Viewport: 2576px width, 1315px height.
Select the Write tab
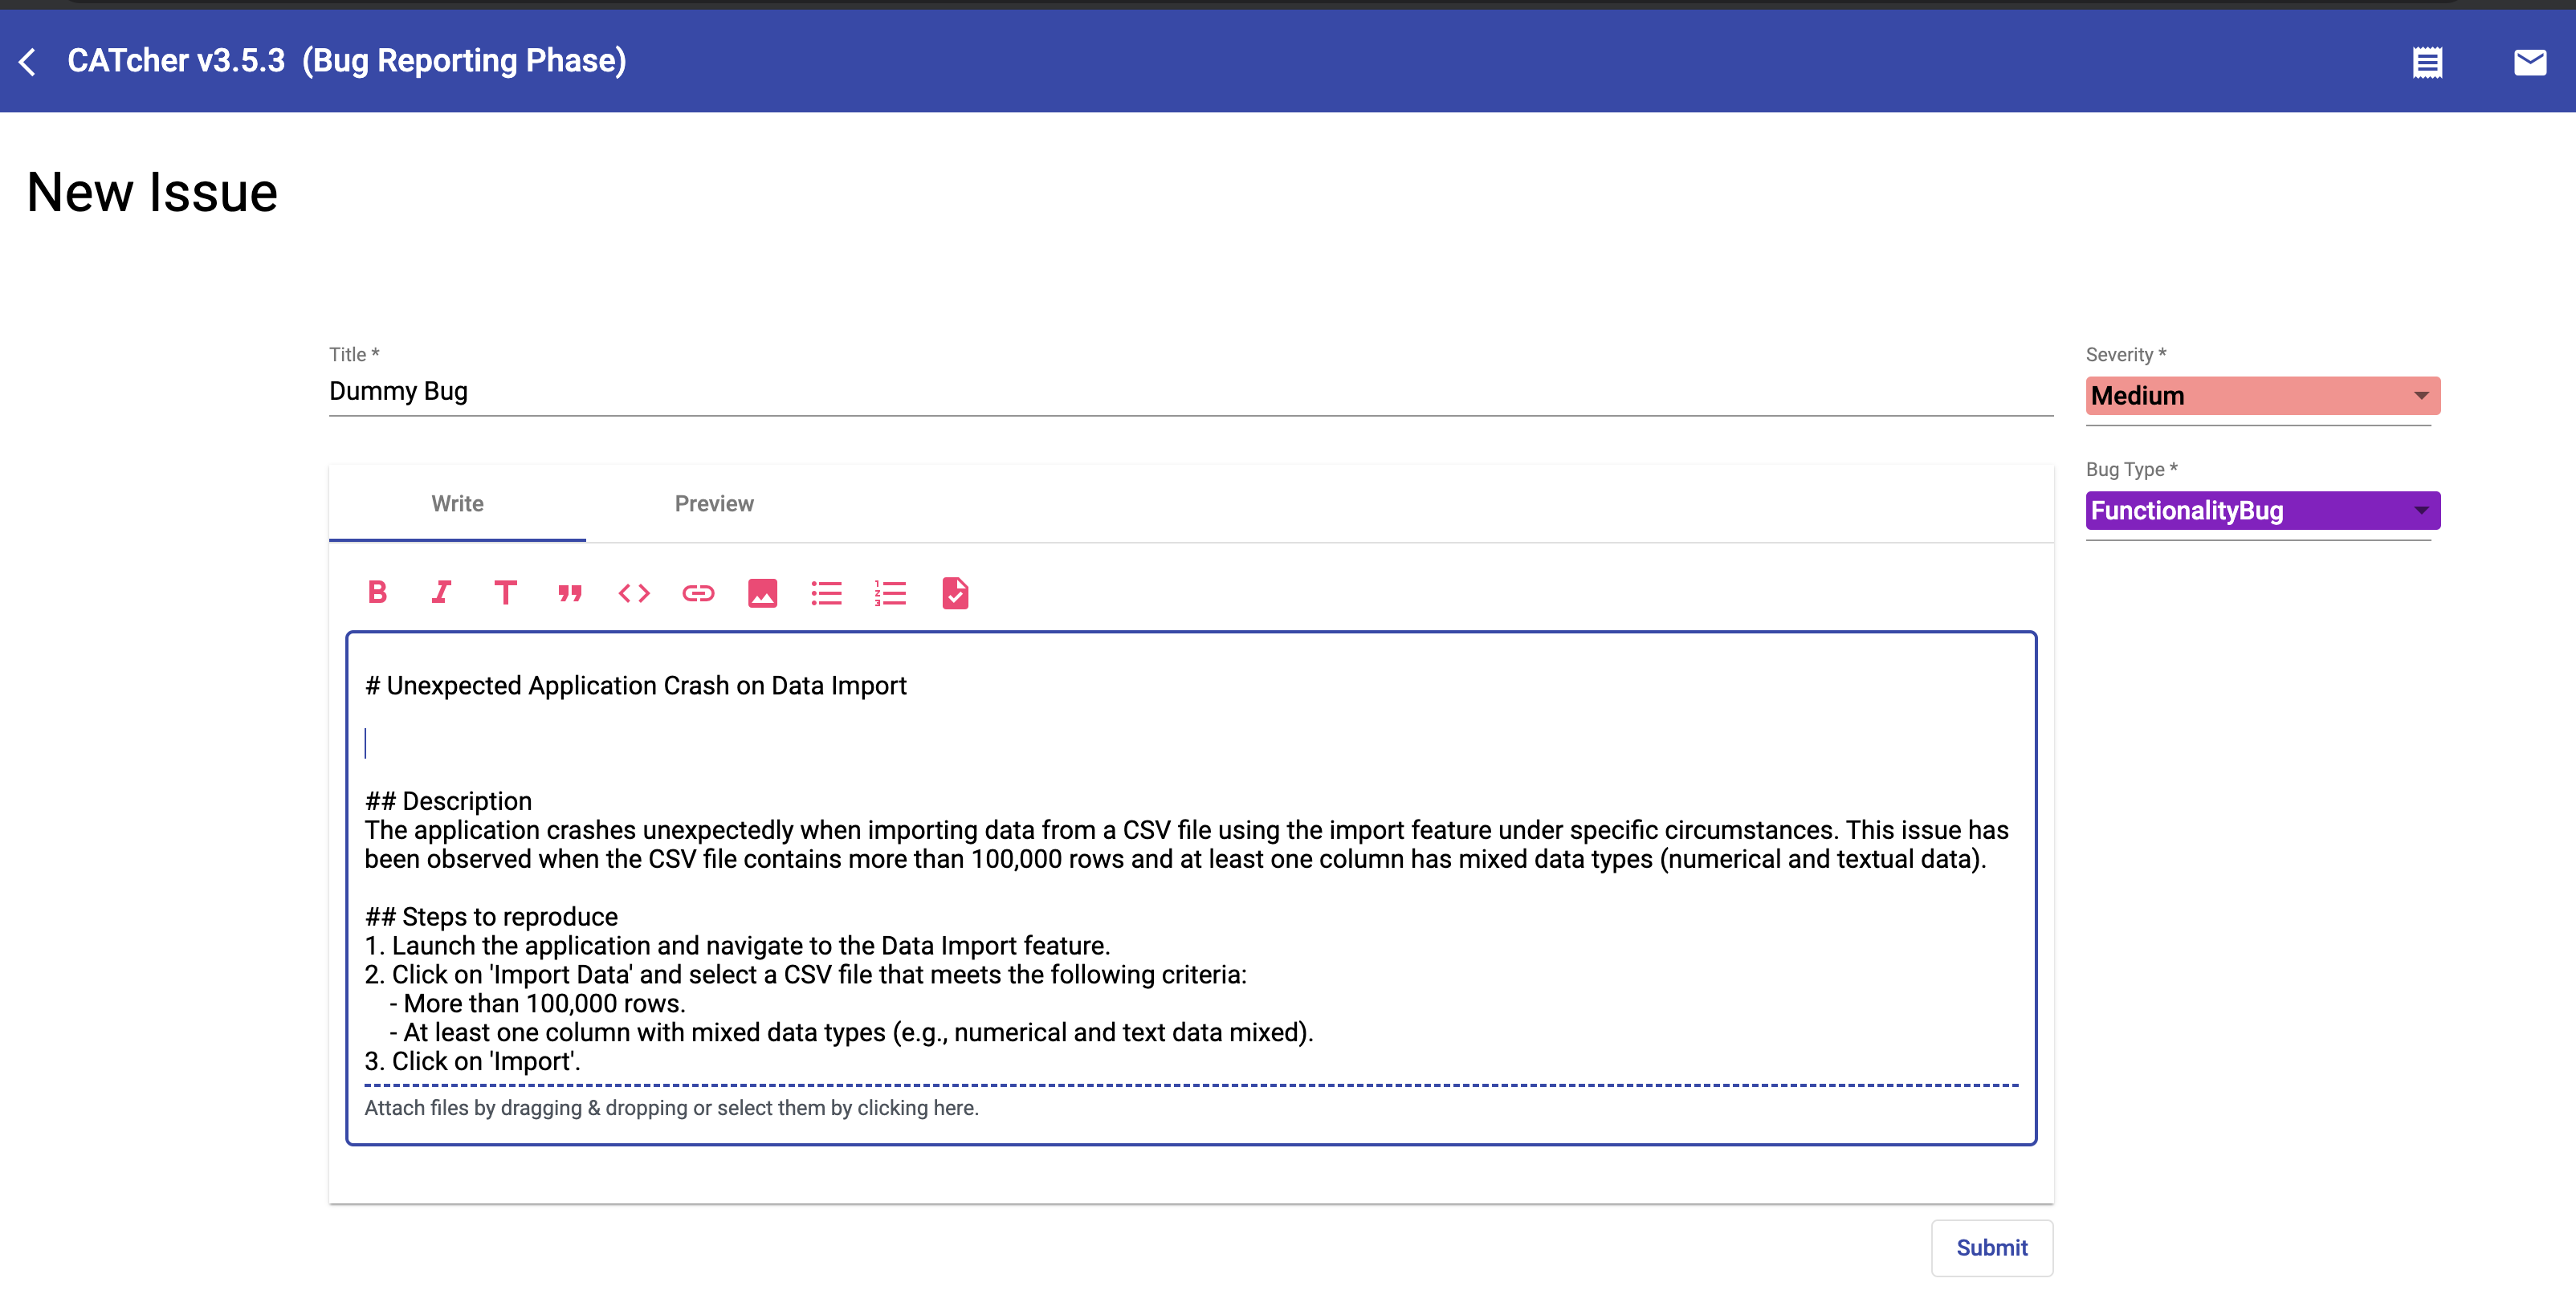[457, 504]
